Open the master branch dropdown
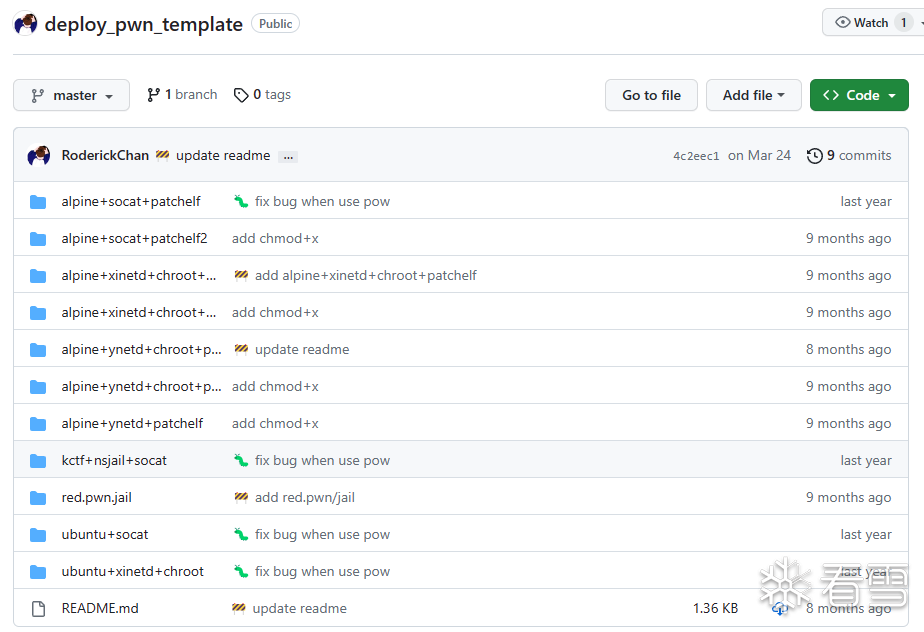 tap(71, 95)
